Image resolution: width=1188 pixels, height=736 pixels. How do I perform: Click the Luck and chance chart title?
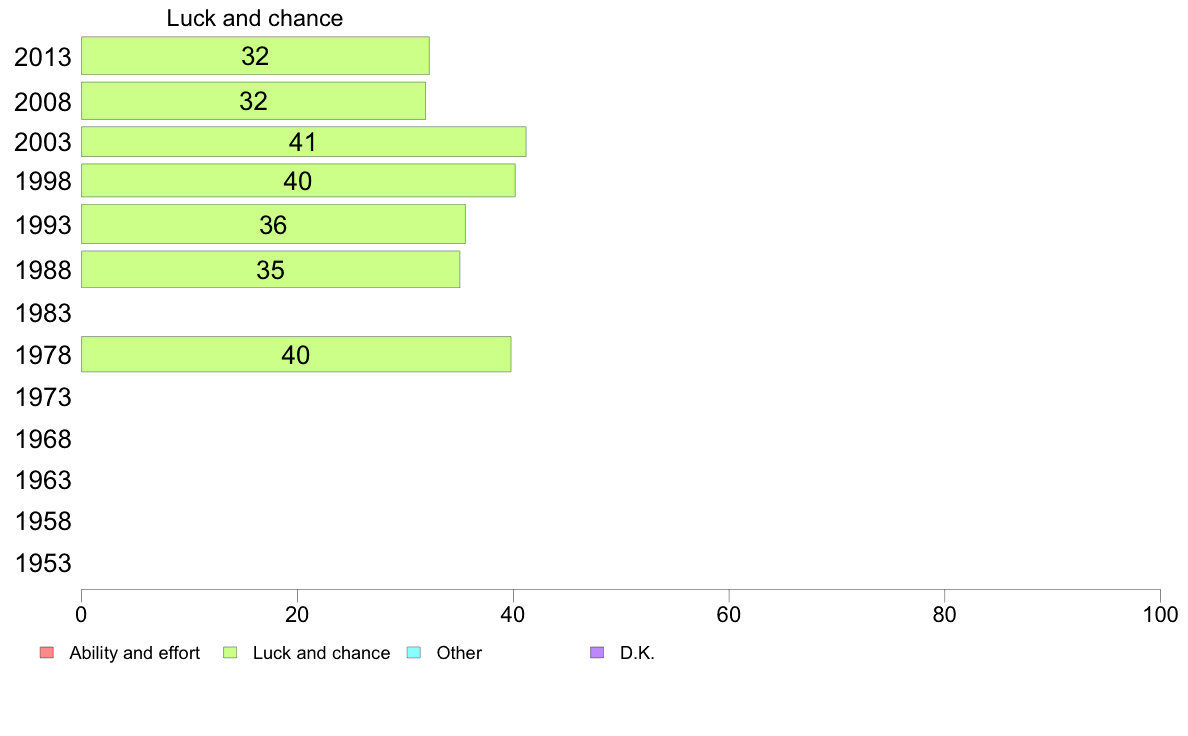[x=255, y=18]
